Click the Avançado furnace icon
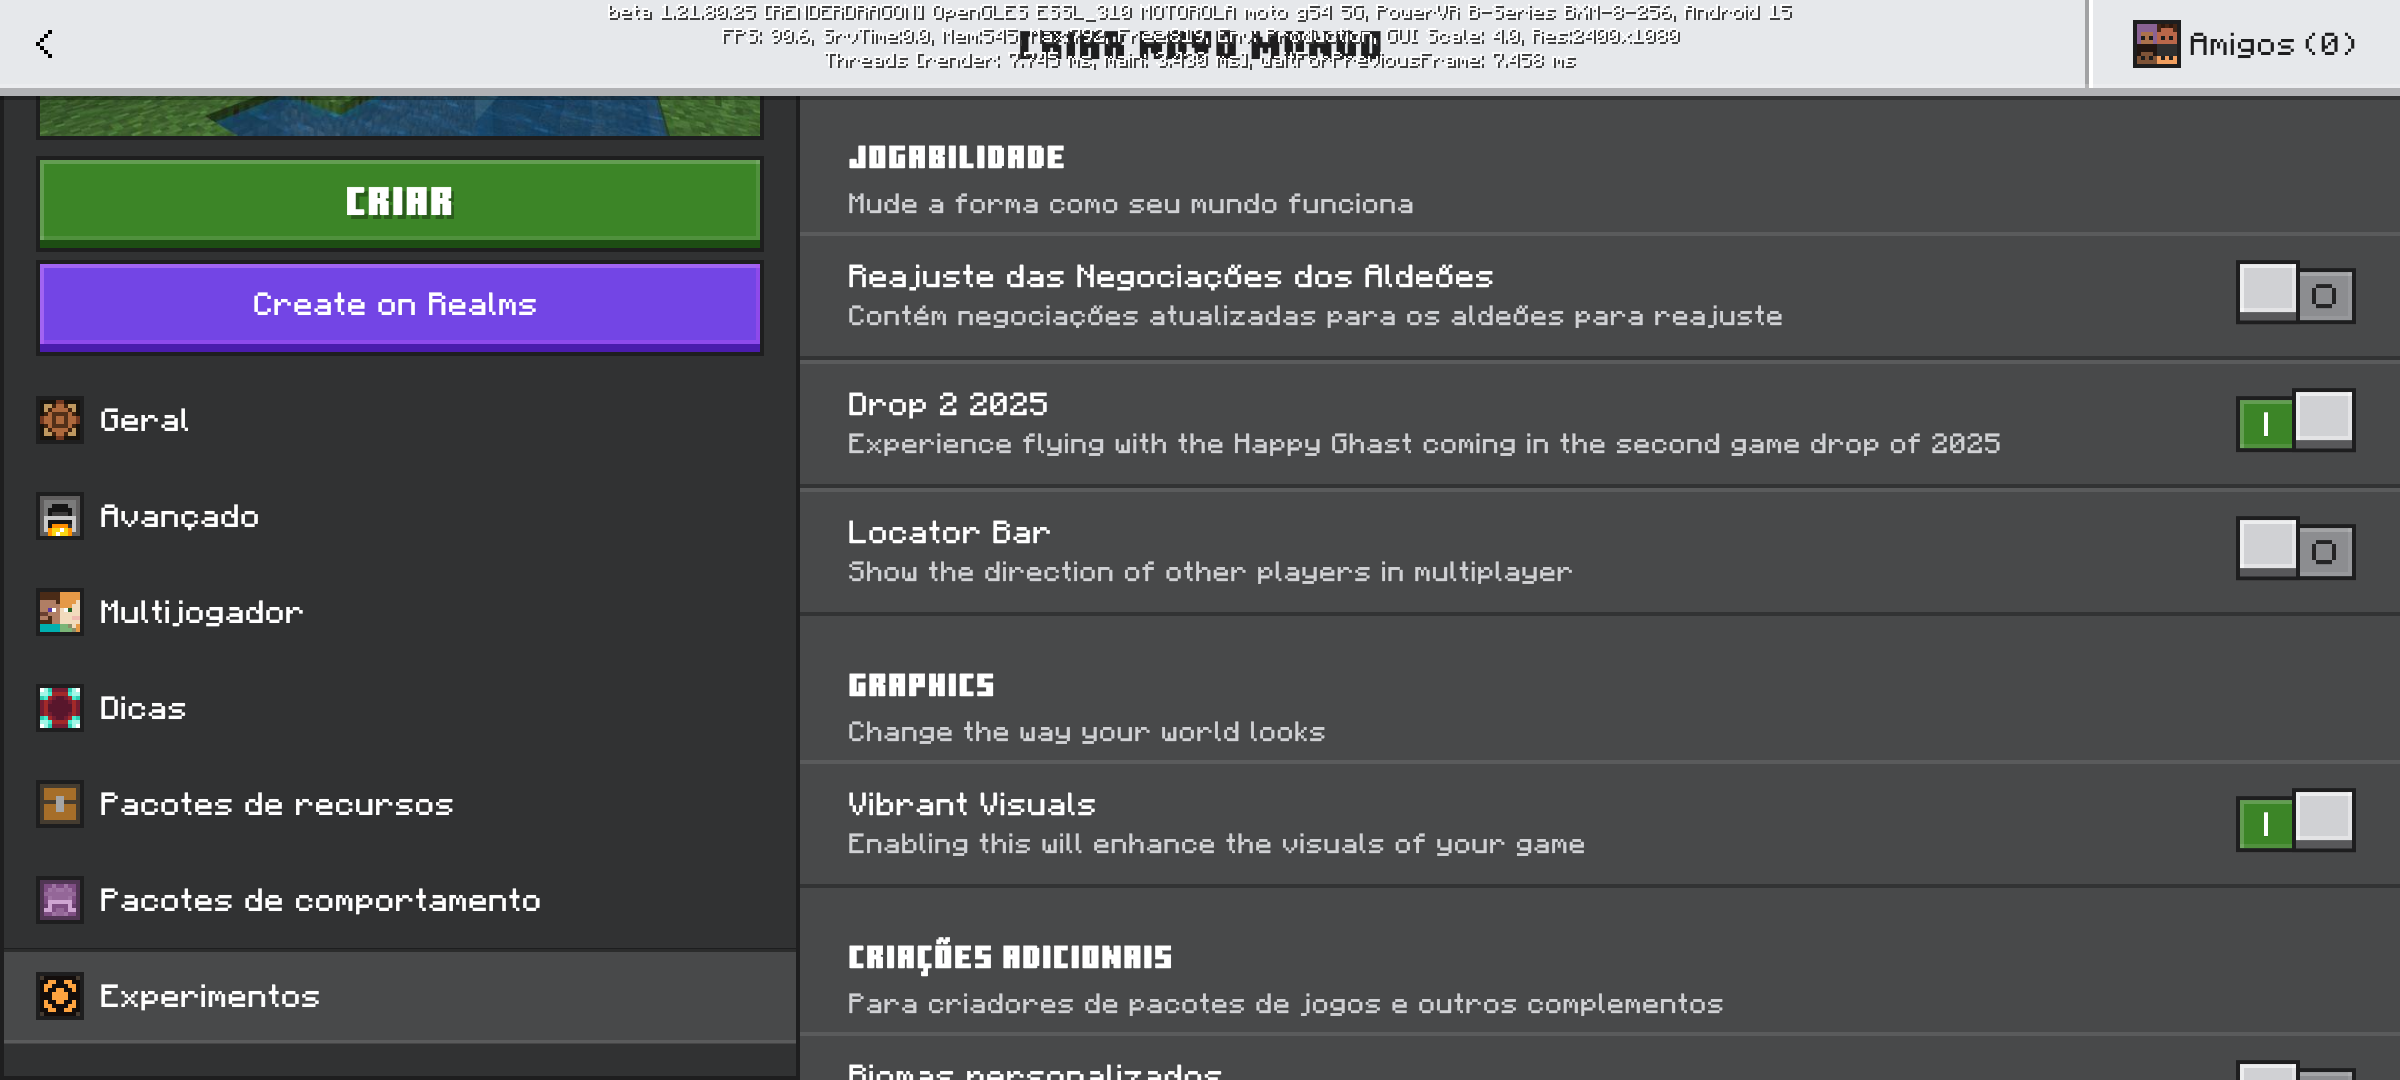 pos(60,516)
